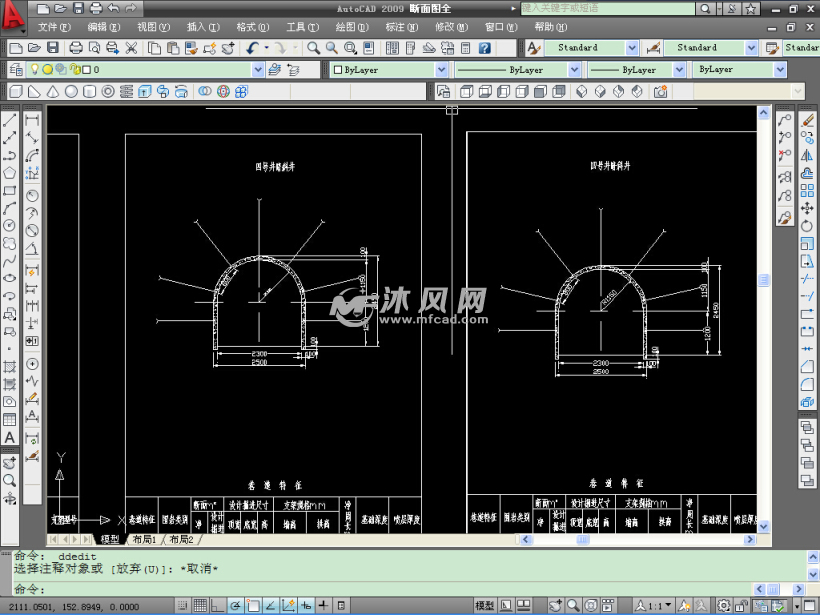Select the Torus solid tool
Image resolution: width=820 pixels, height=615 pixels.
tap(108, 92)
